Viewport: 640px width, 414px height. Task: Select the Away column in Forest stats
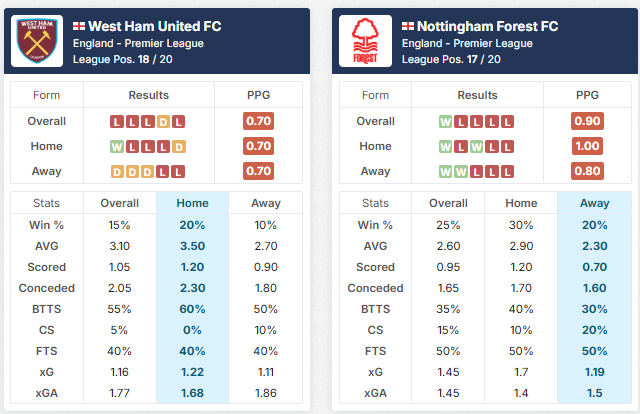(594, 203)
